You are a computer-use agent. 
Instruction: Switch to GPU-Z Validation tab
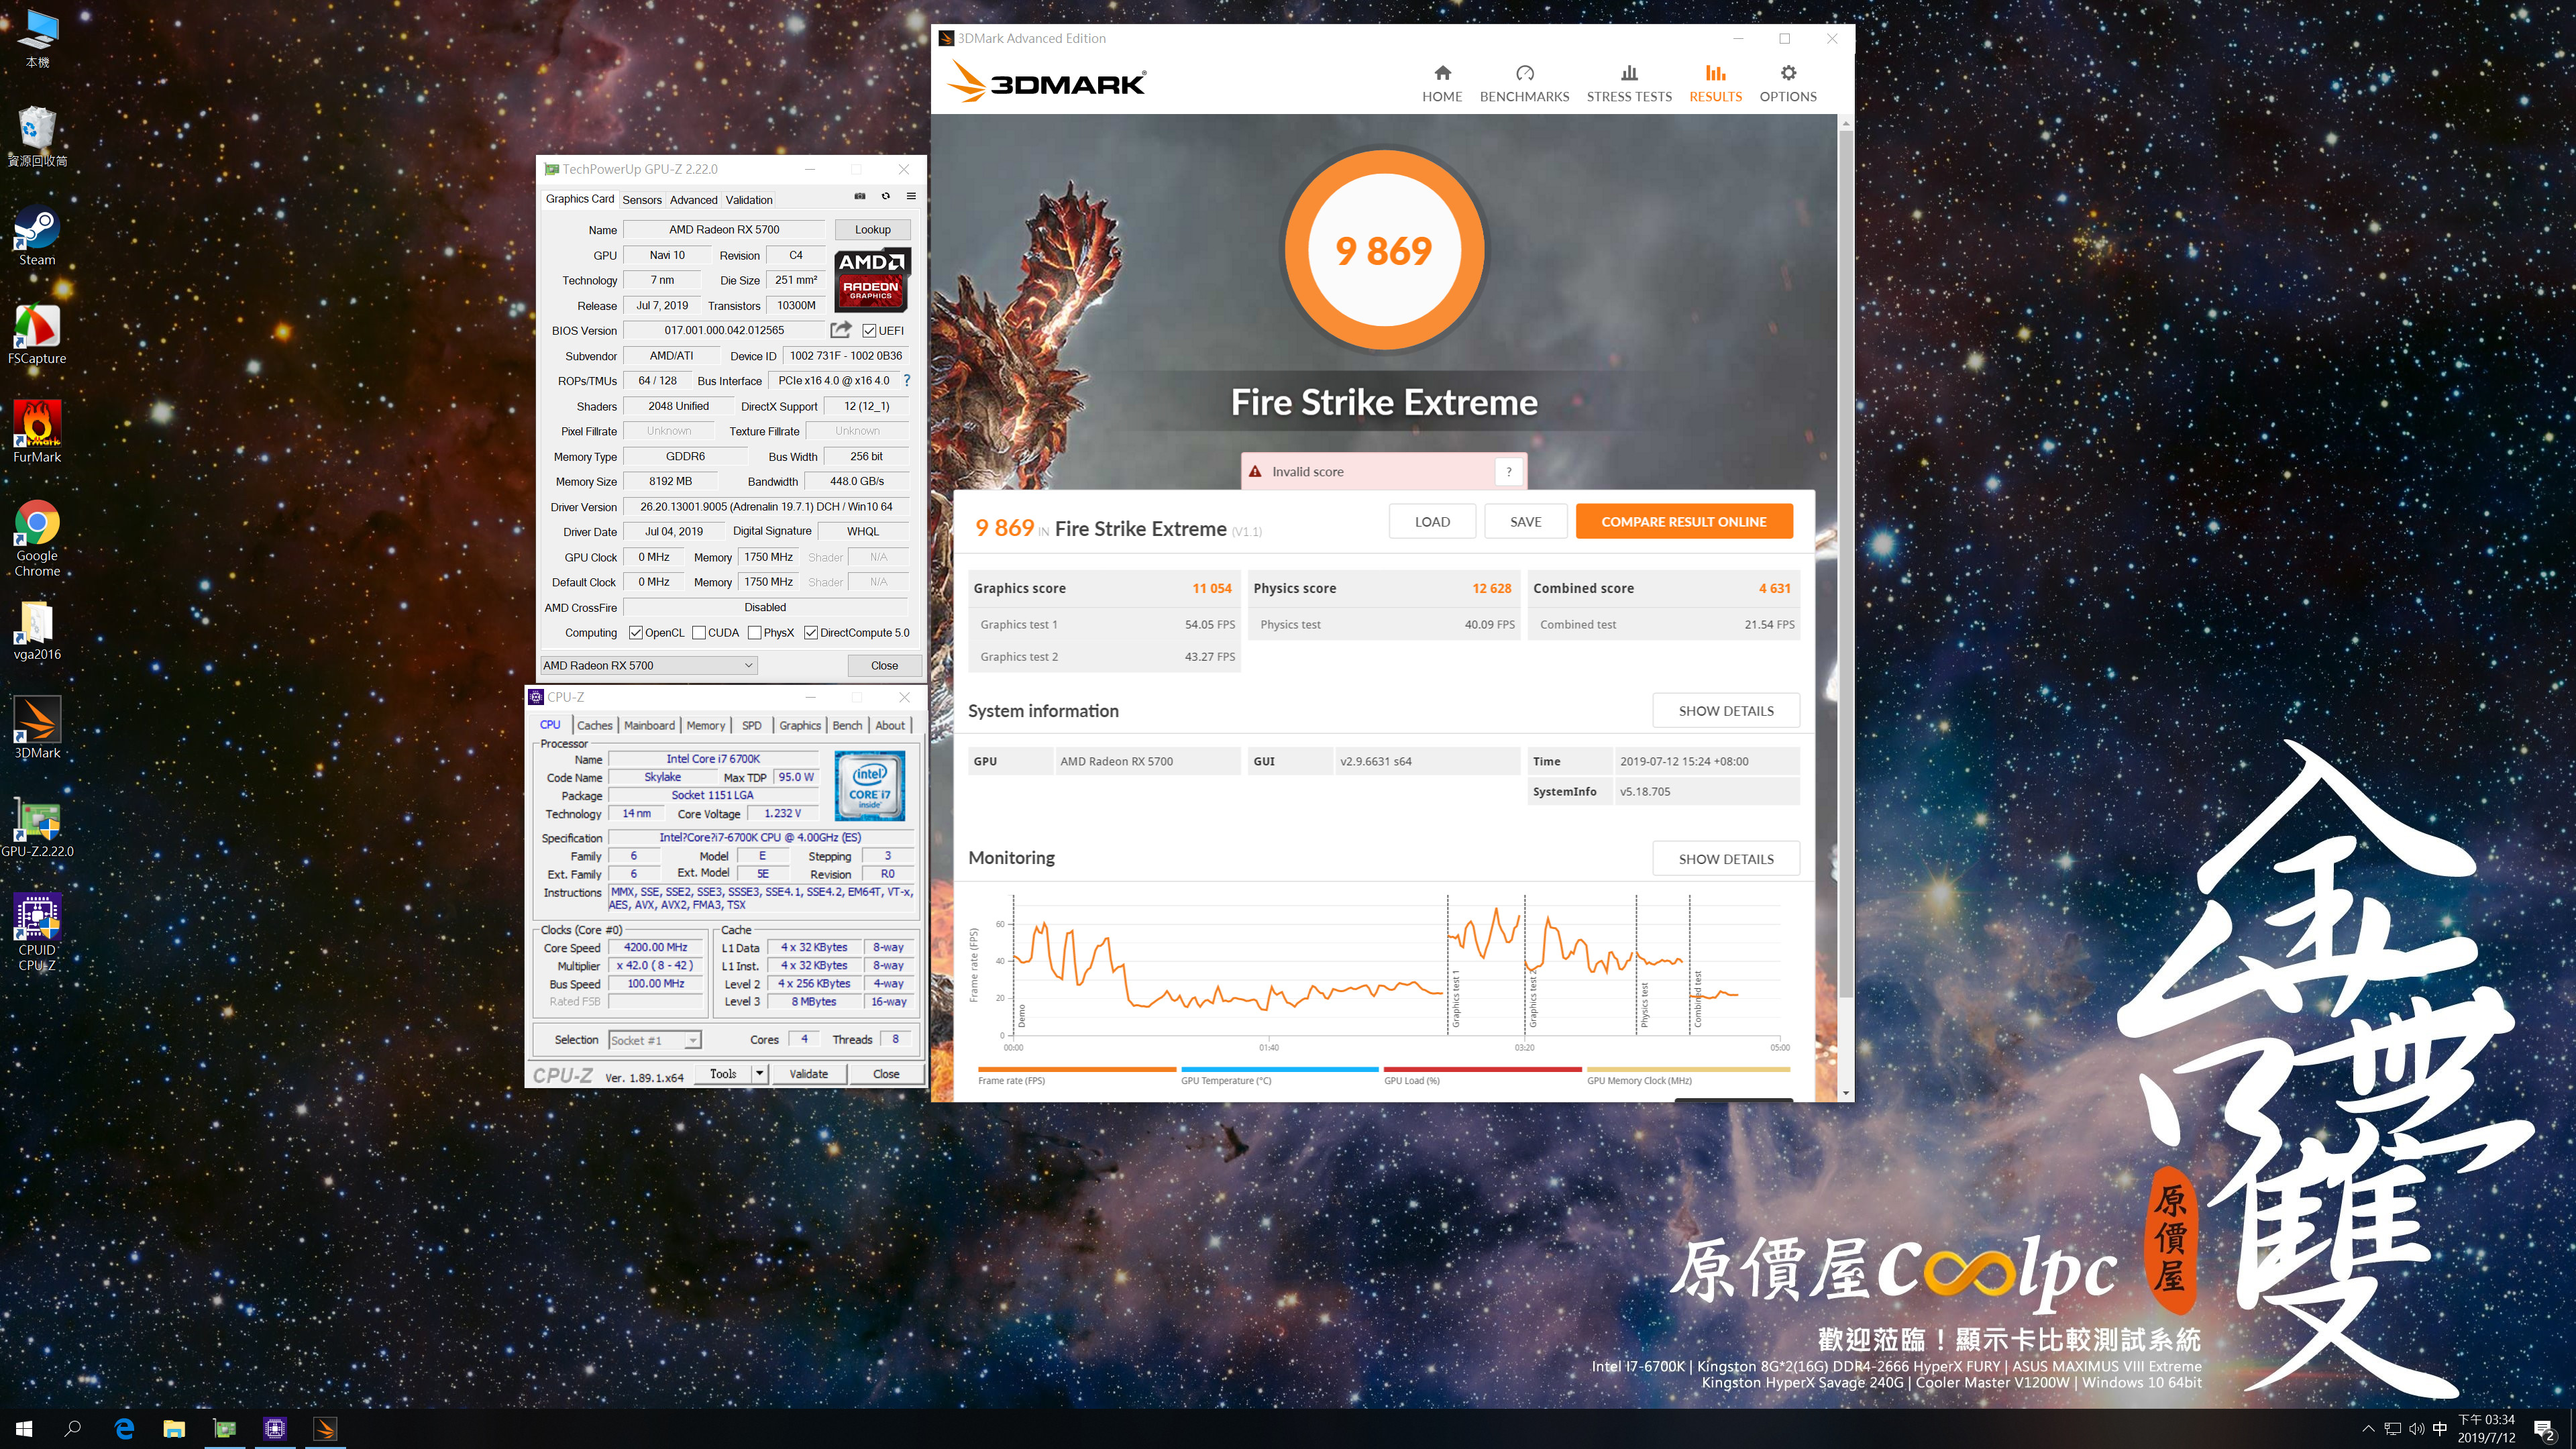[x=749, y=200]
